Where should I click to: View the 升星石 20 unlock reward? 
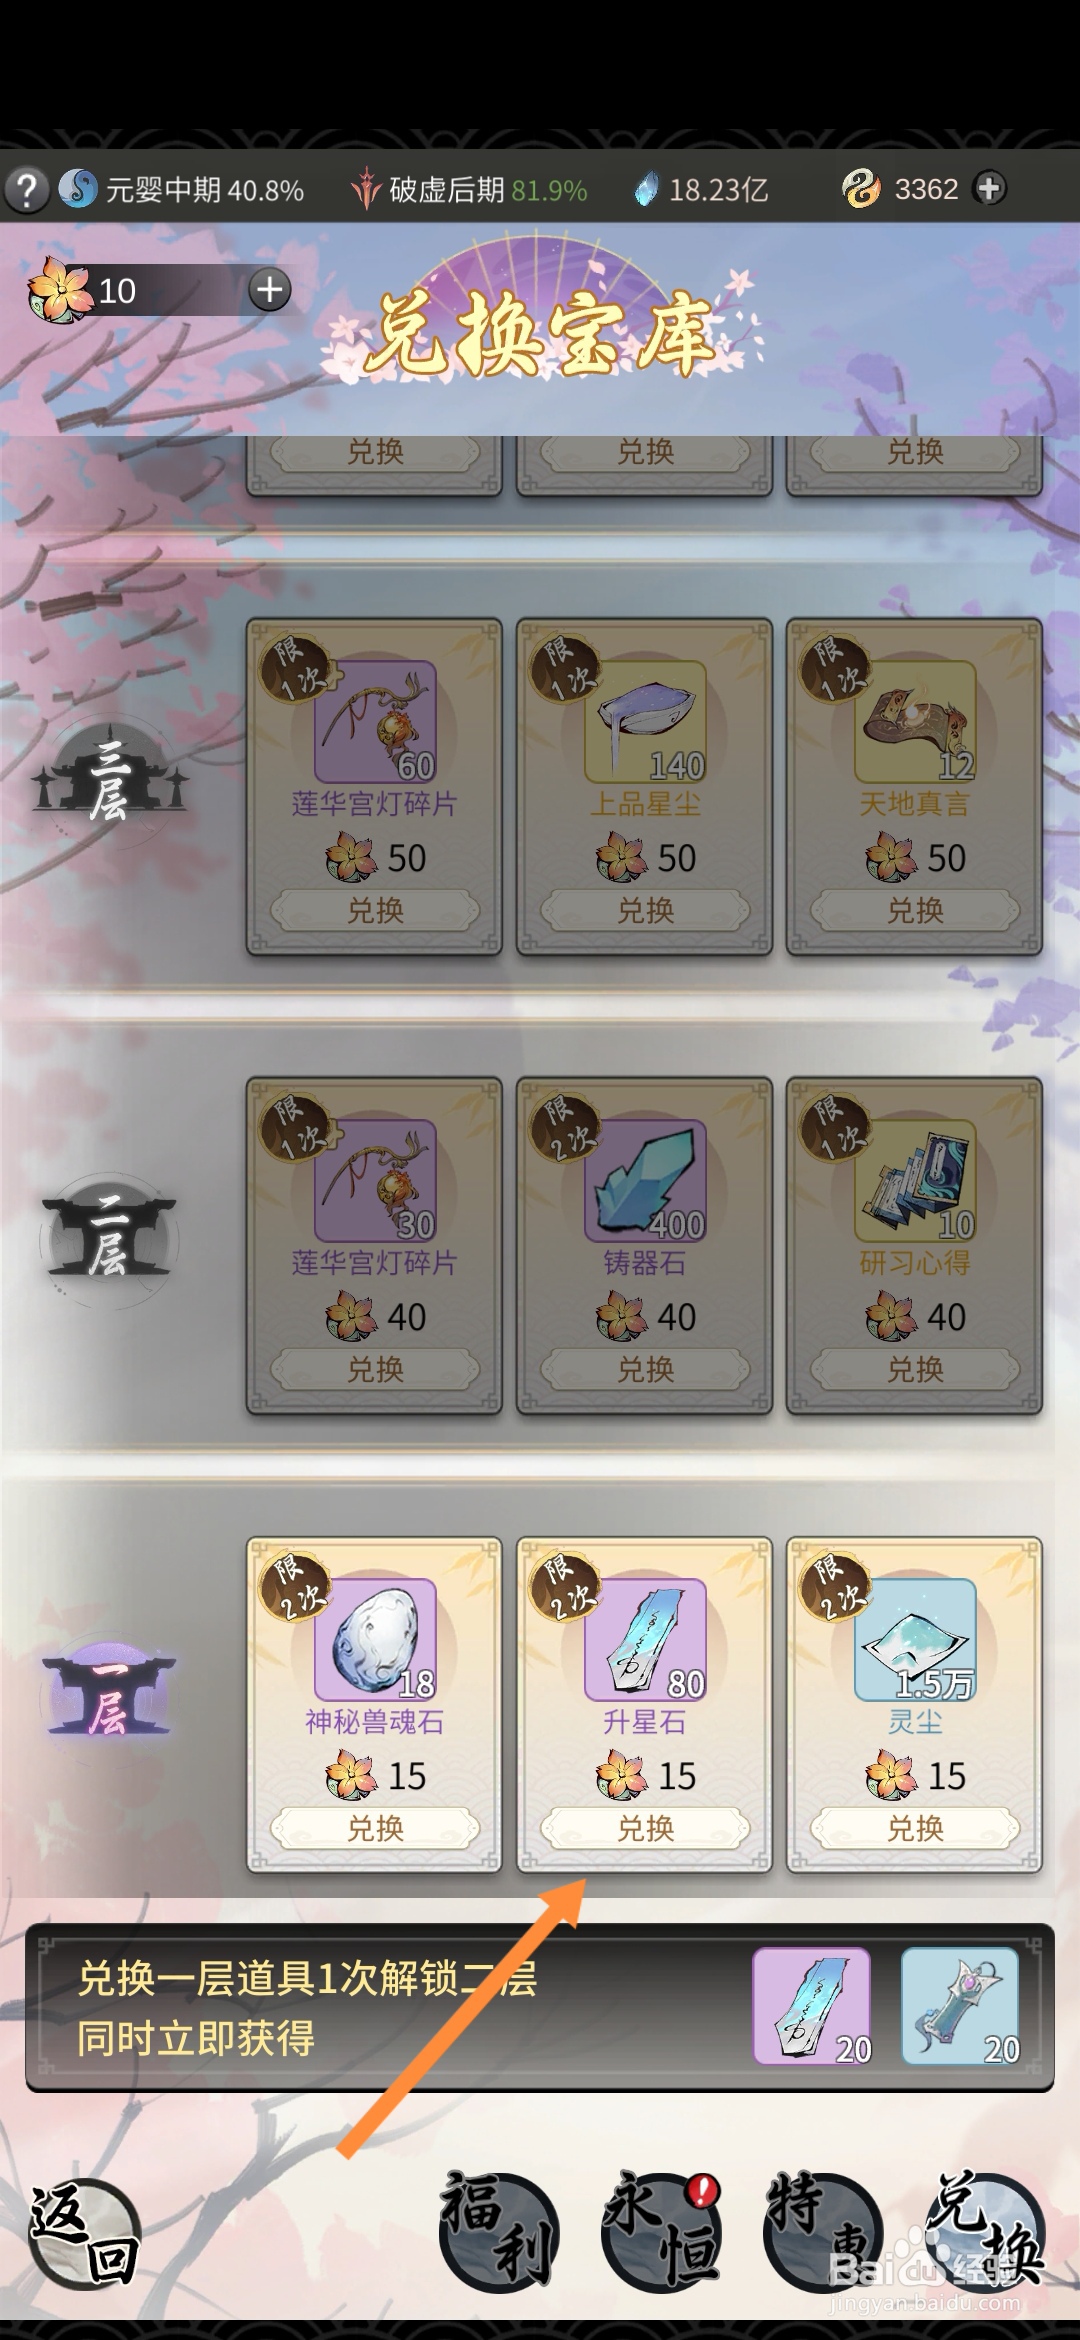click(x=812, y=2006)
